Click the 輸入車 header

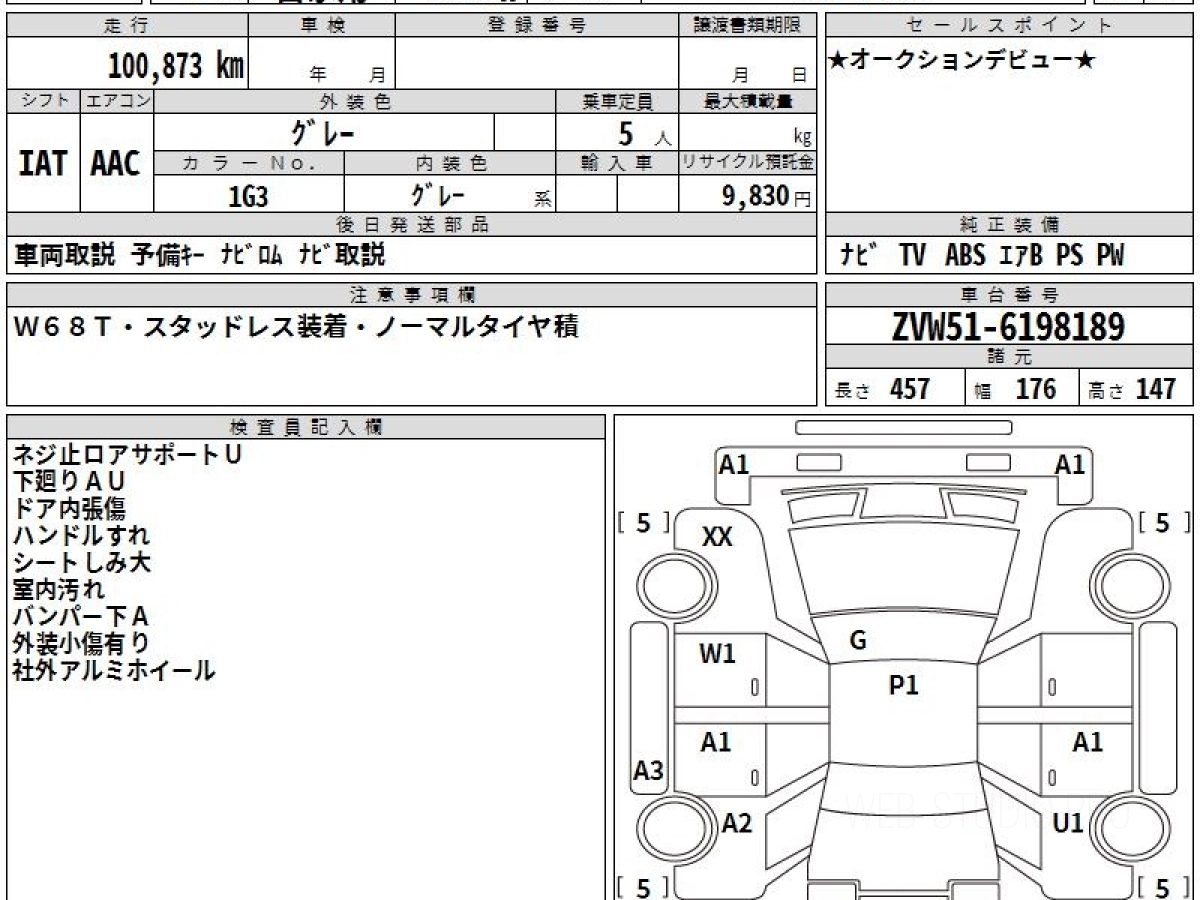pyautogui.click(x=617, y=163)
